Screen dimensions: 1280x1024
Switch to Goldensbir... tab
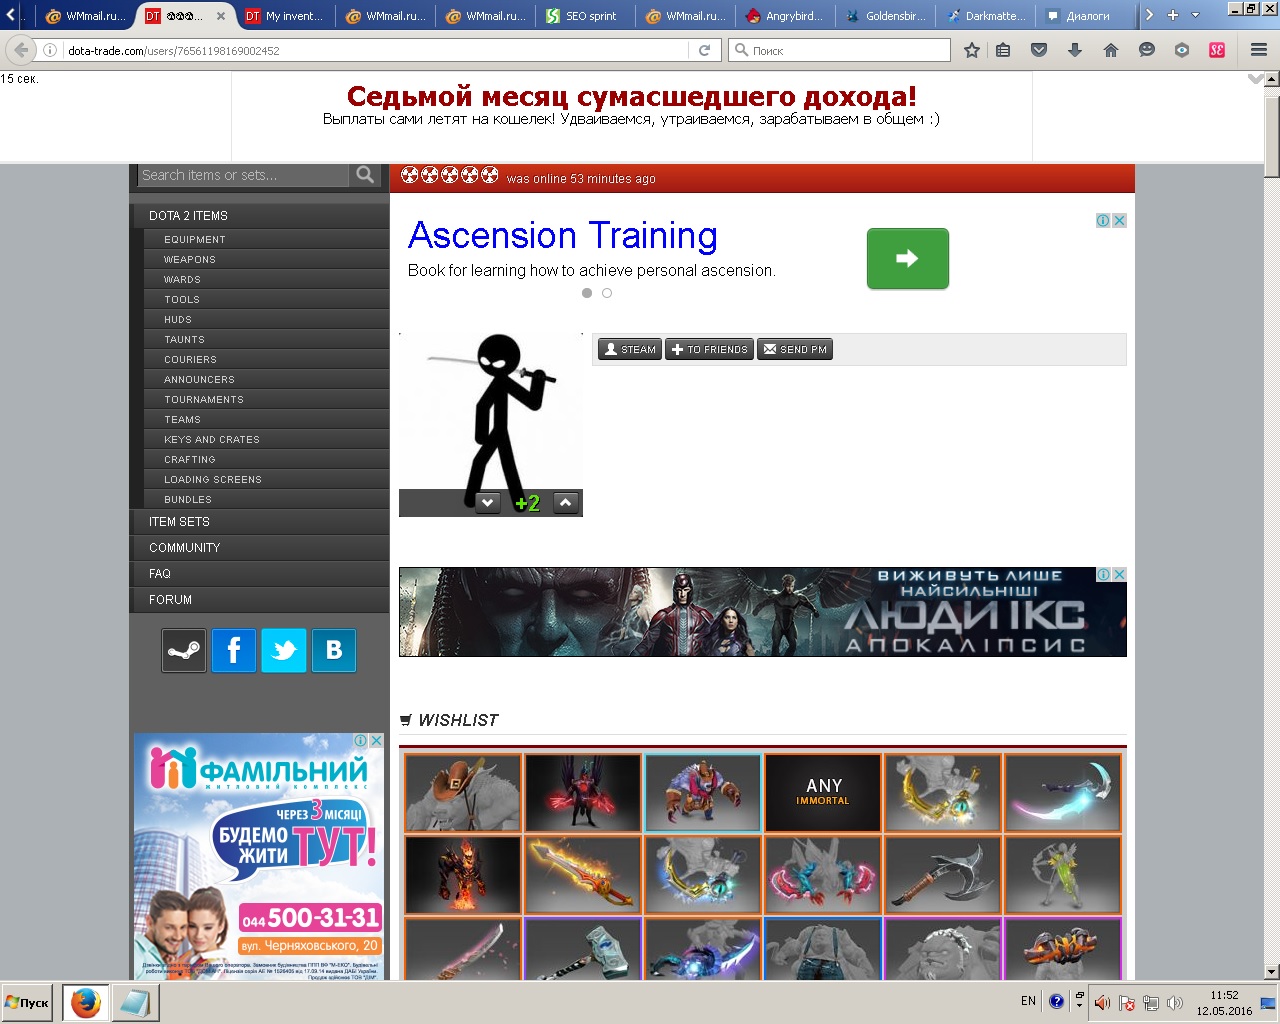[x=885, y=16]
